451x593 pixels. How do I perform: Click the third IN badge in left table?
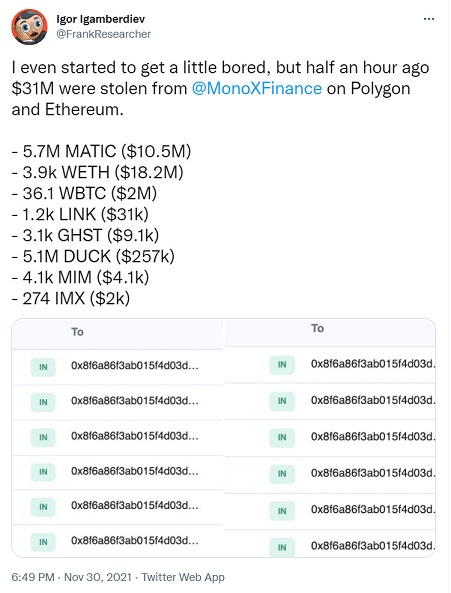pyautogui.click(x=43, y=438)
